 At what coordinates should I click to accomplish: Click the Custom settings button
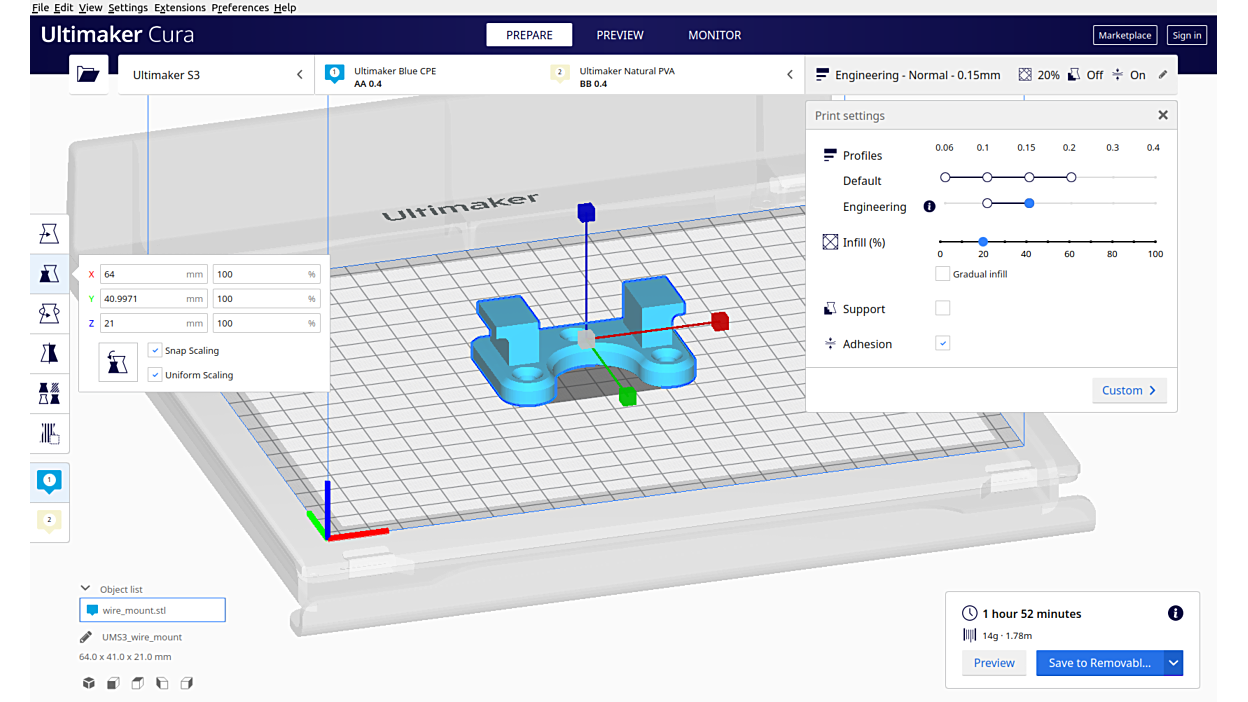point(1128,390)
